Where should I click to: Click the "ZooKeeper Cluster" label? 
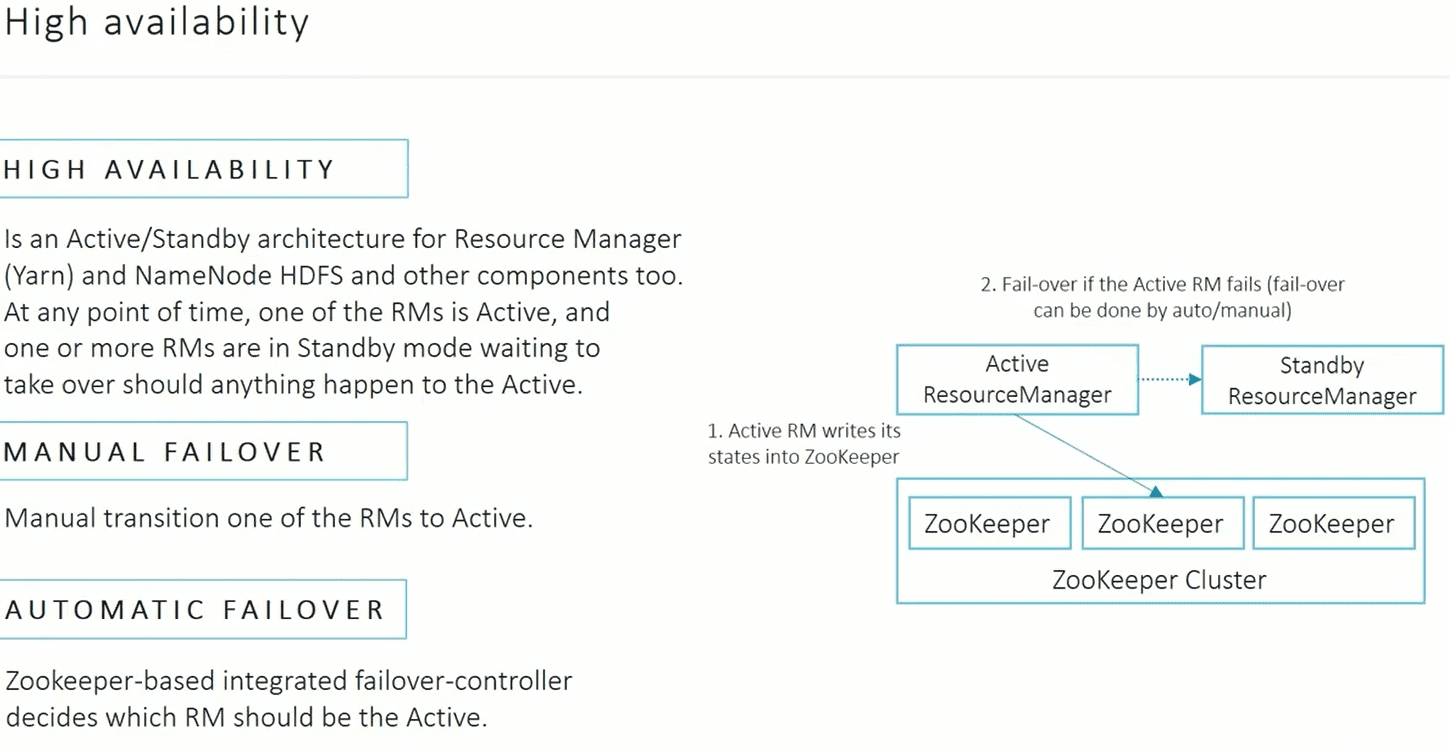[x=1159, y=580]
